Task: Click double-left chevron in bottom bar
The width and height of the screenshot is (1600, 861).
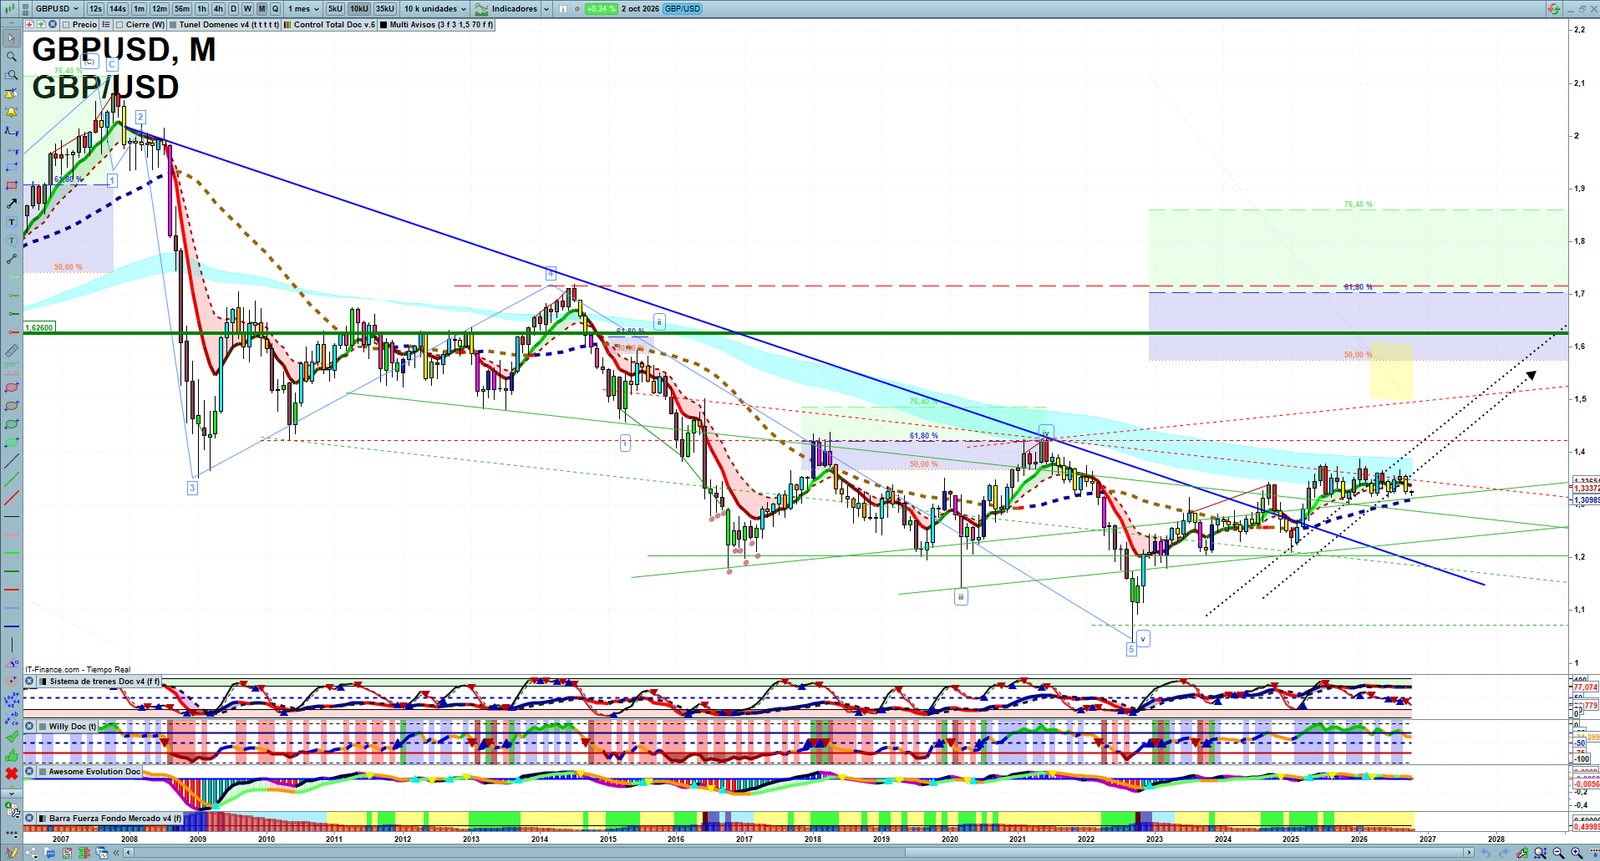Action: 116,853
